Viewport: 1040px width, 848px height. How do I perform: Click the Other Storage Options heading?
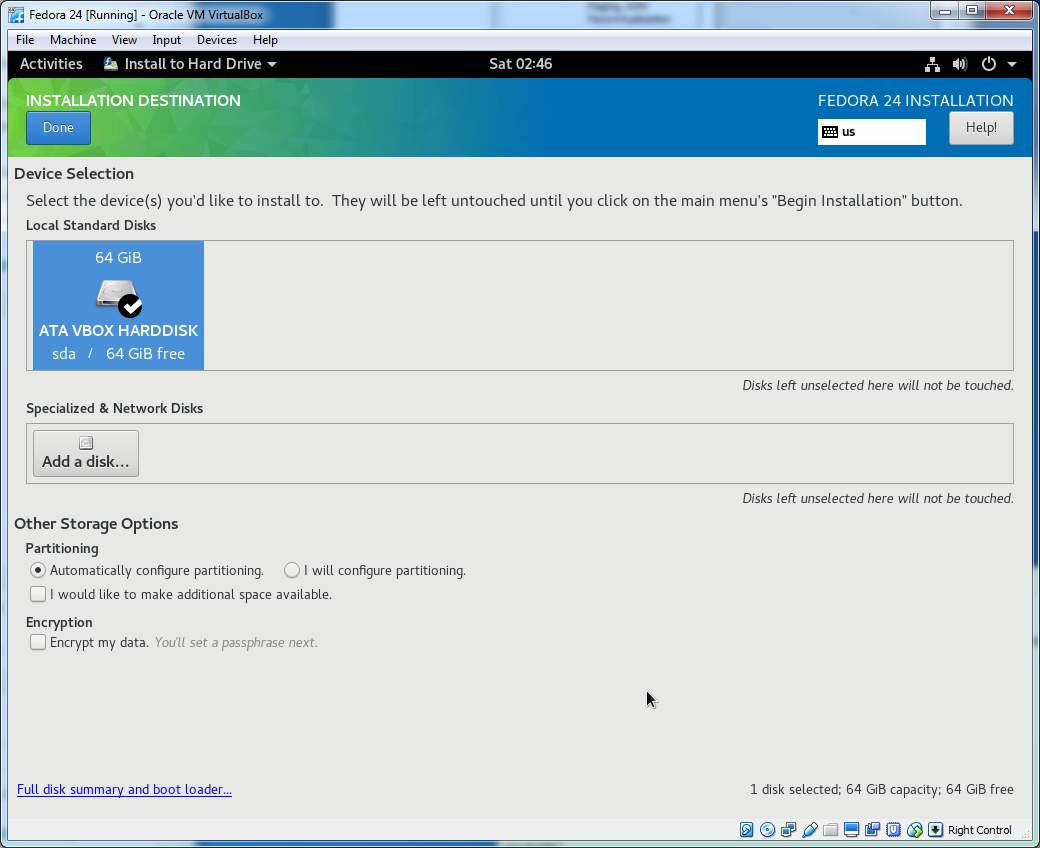[x=96, y=524]
